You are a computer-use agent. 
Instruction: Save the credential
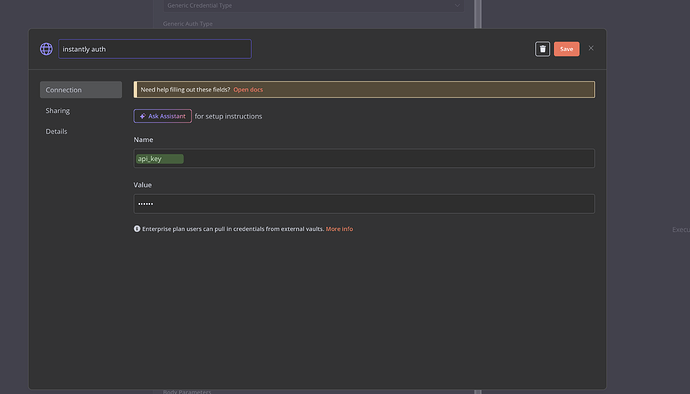click(566, 49)
